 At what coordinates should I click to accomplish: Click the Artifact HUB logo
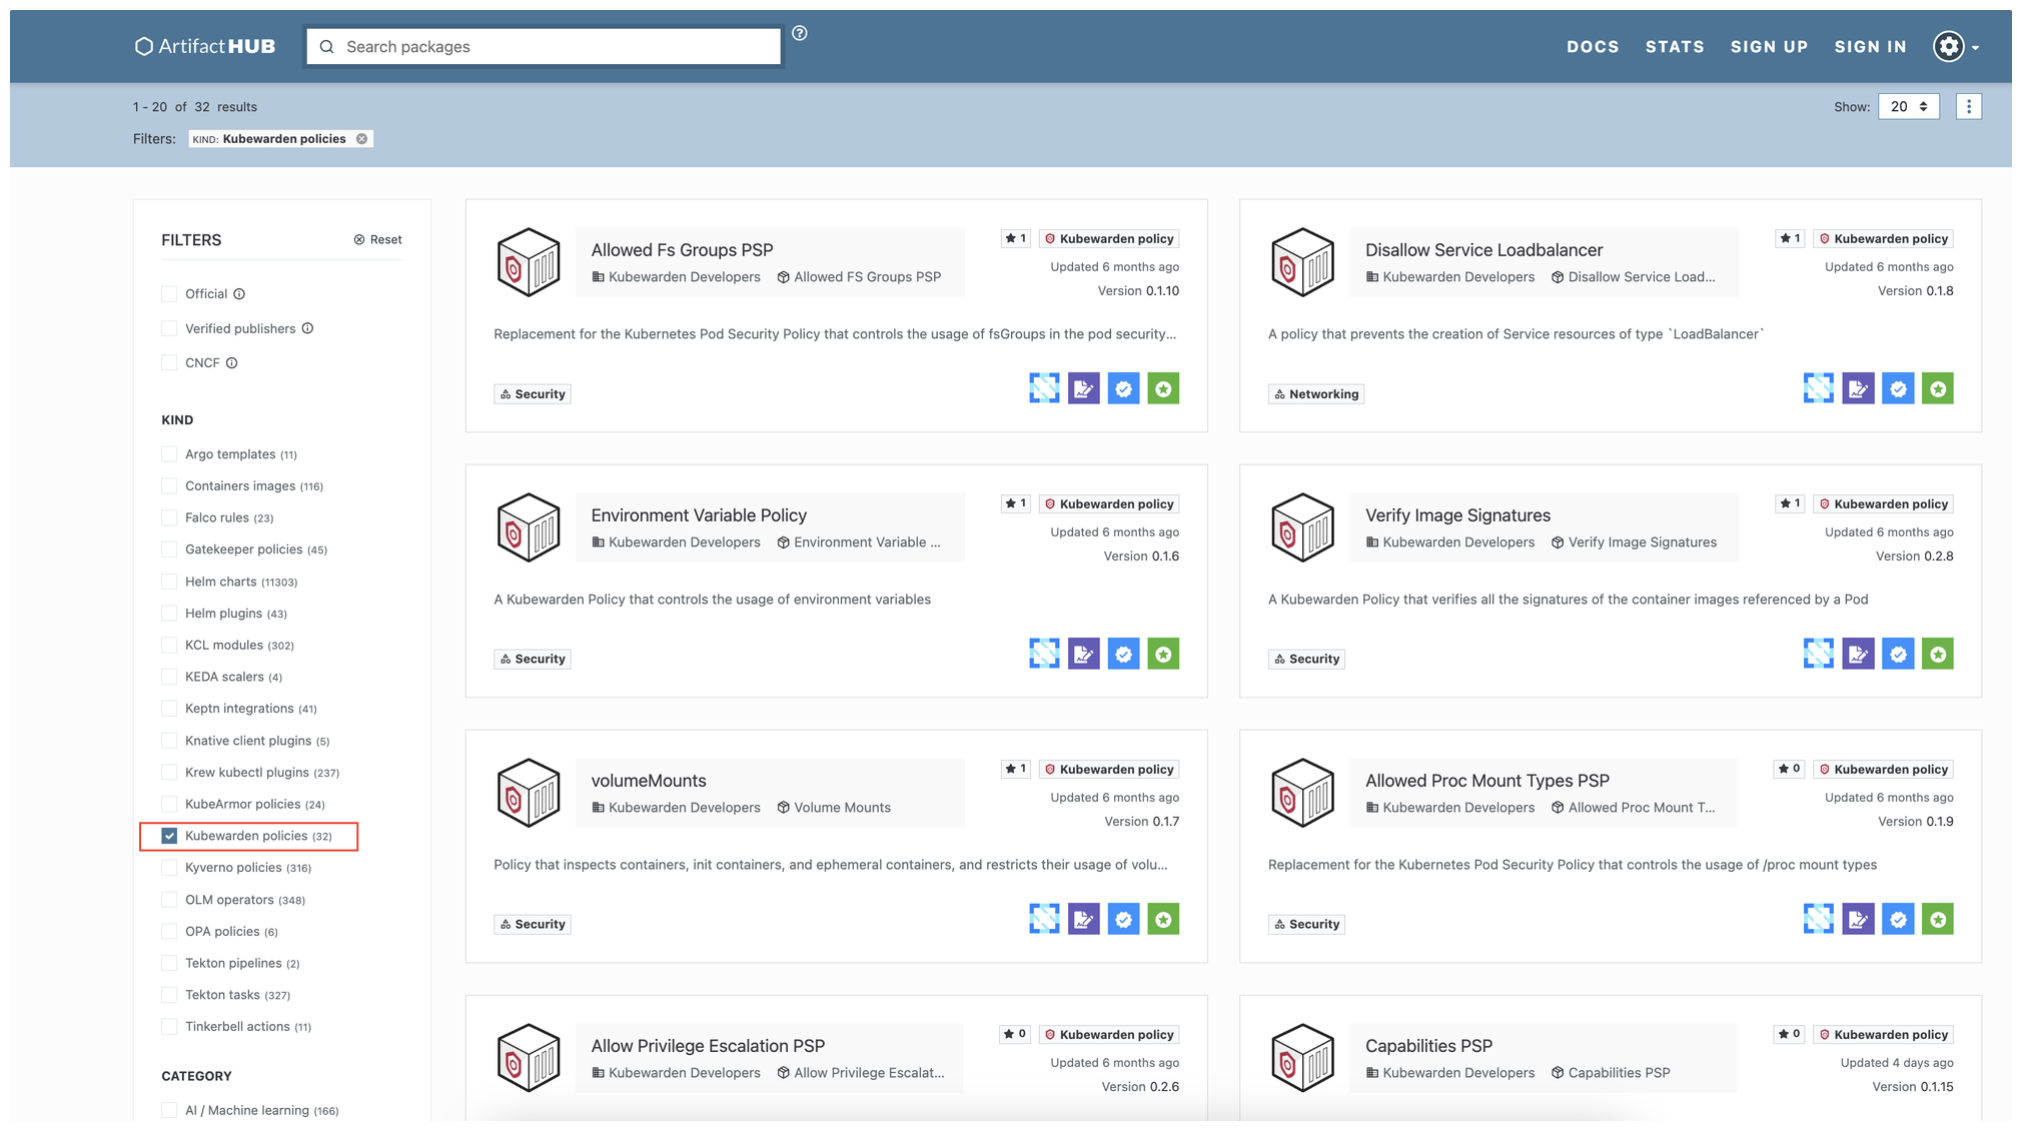click(x=205, y=46)
